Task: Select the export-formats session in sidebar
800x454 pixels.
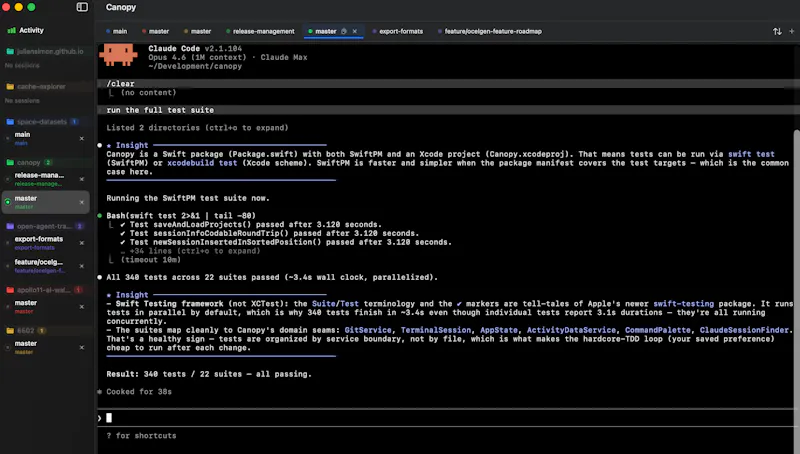Action: [x=43, y=243]
